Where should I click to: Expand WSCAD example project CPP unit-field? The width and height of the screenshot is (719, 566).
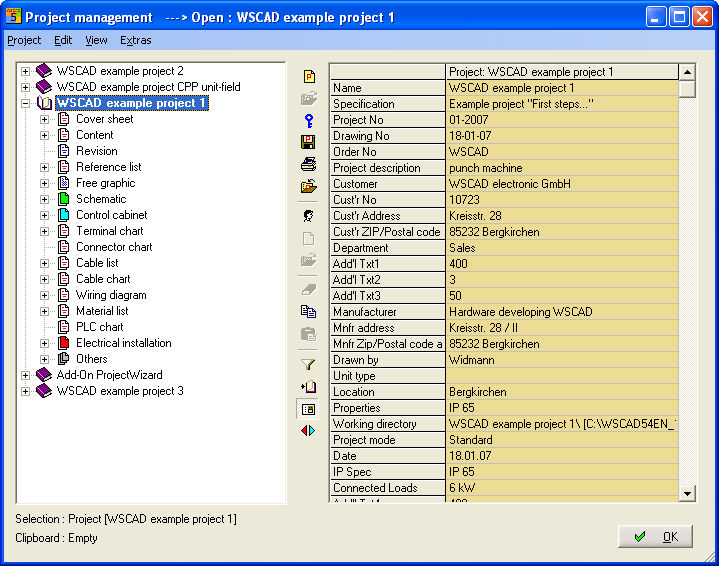pyautogui.click(x=25, y=87)
